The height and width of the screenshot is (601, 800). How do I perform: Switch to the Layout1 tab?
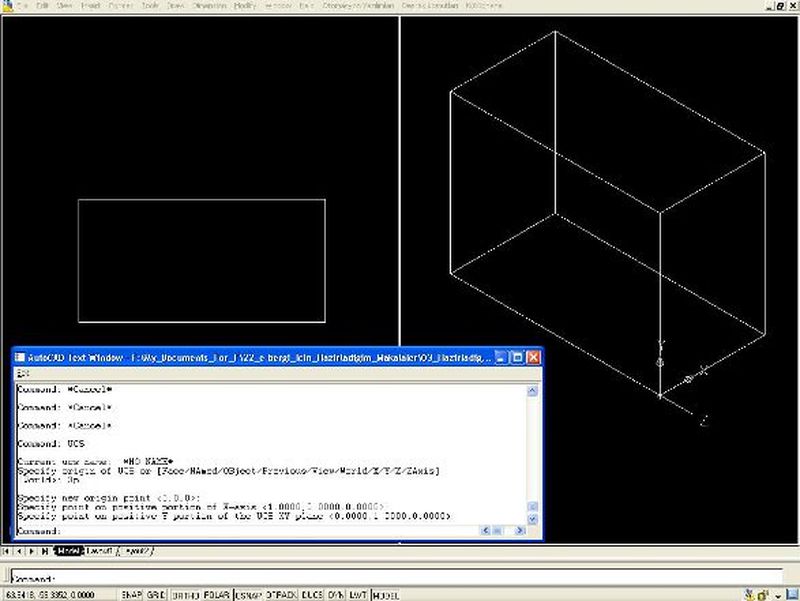[x=98, y=551]
